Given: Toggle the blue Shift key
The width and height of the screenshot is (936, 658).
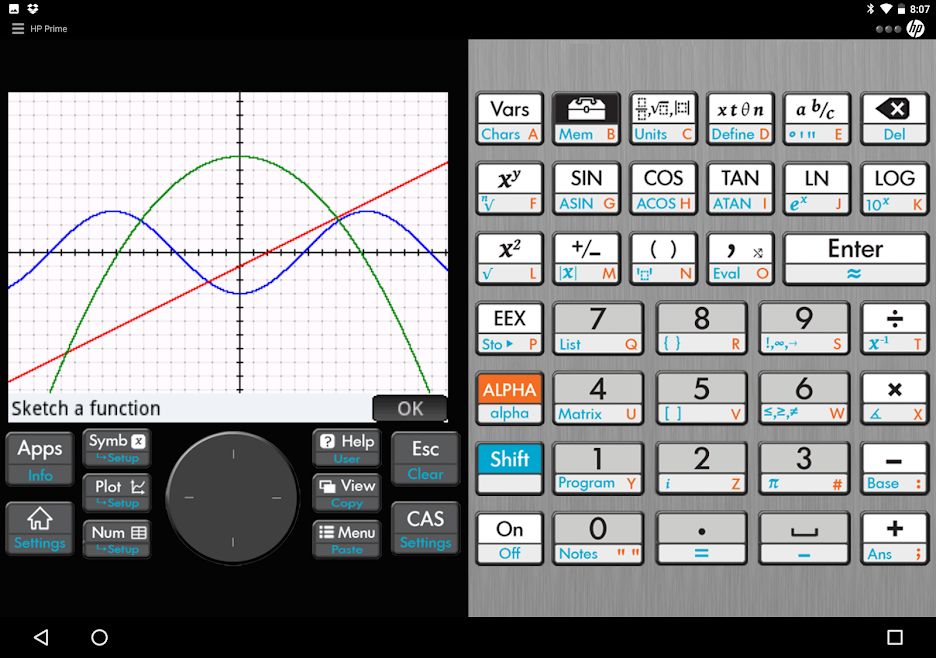Looking at the screenshot, I should pyautogui.click(x=509, y=467).
